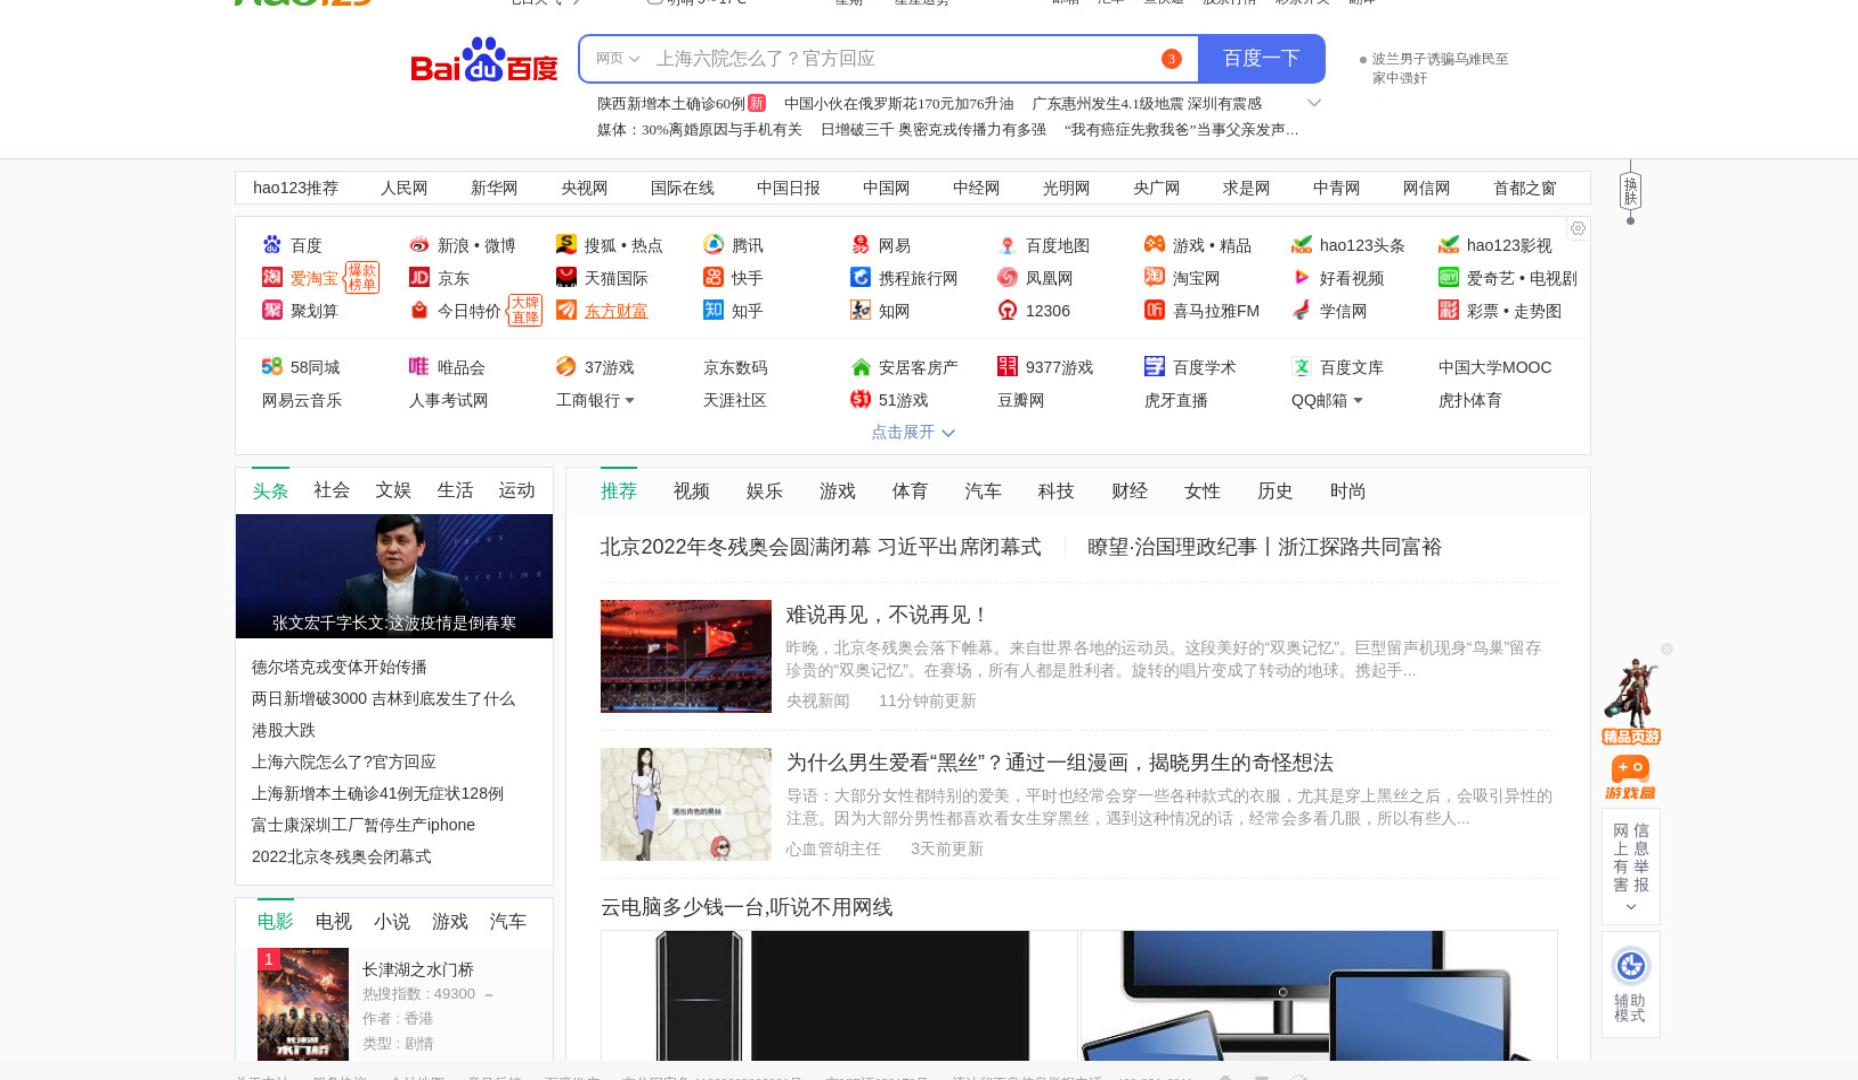Viewport: 1858px width, 1080px height.
Task: Click the 搜狐 site icon
Action: (566, 245)
